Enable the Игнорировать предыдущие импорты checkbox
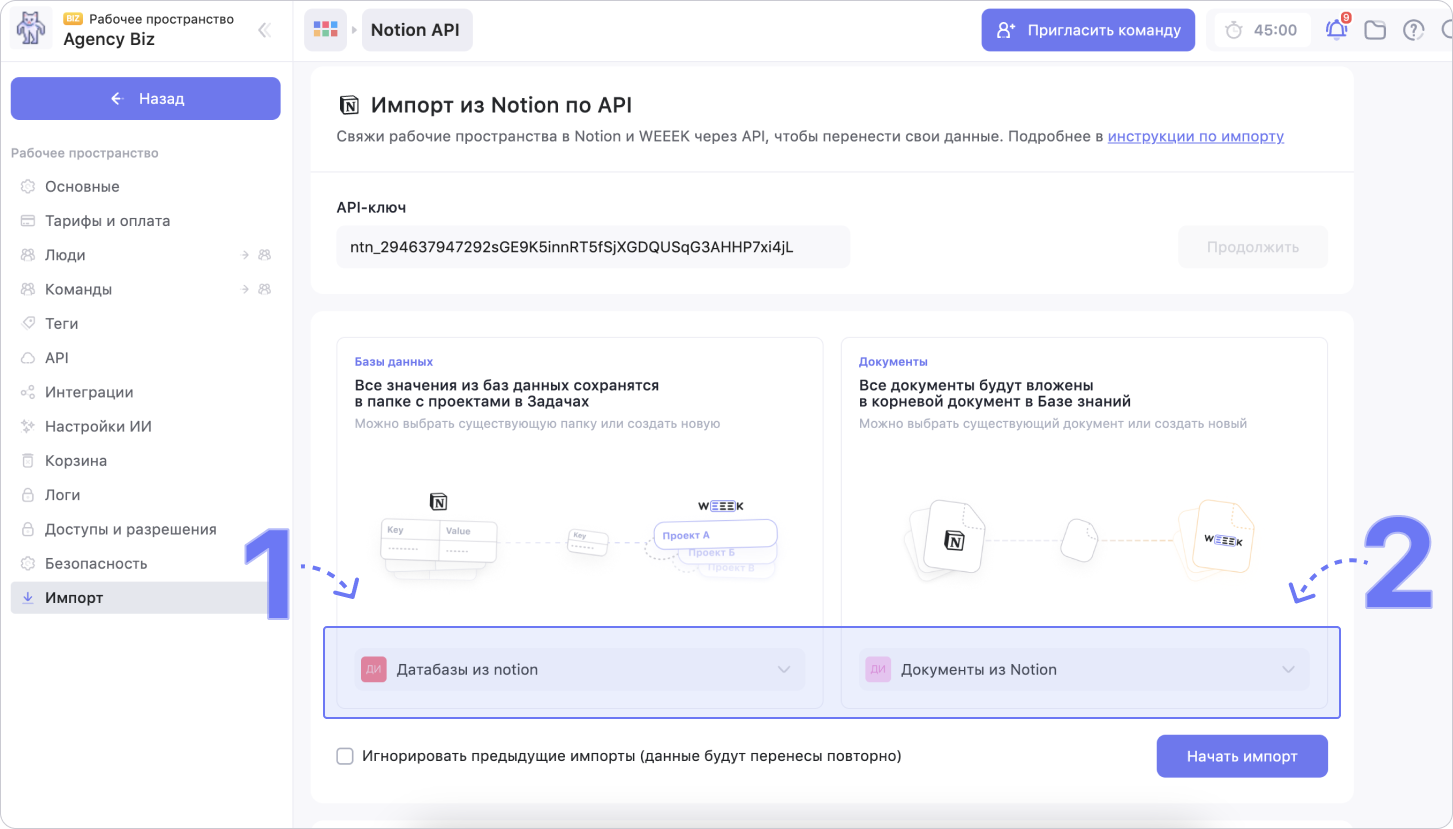Image resolution: width=1453 pixels, height=829 pixels. click(x=345, y=756)
